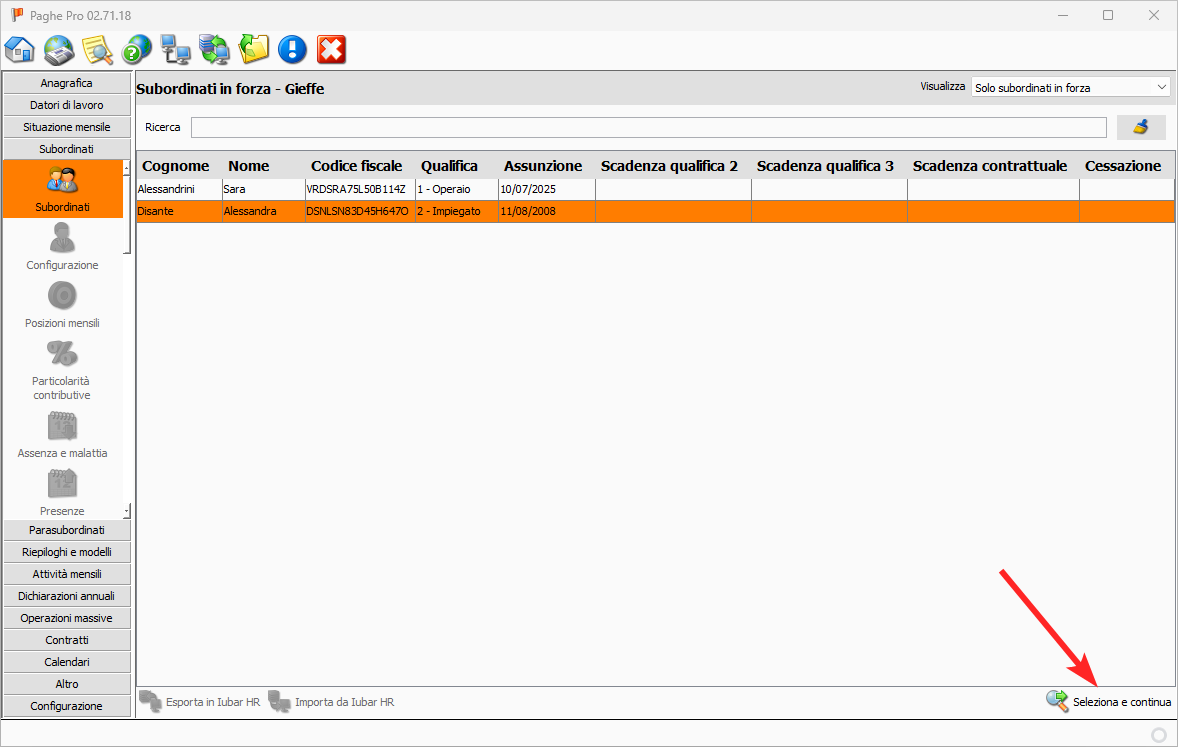The height and width of the screenshot is (747, 1178).
Task: Expand the Parasubordinati sidebar section
Action: [67, 530]
